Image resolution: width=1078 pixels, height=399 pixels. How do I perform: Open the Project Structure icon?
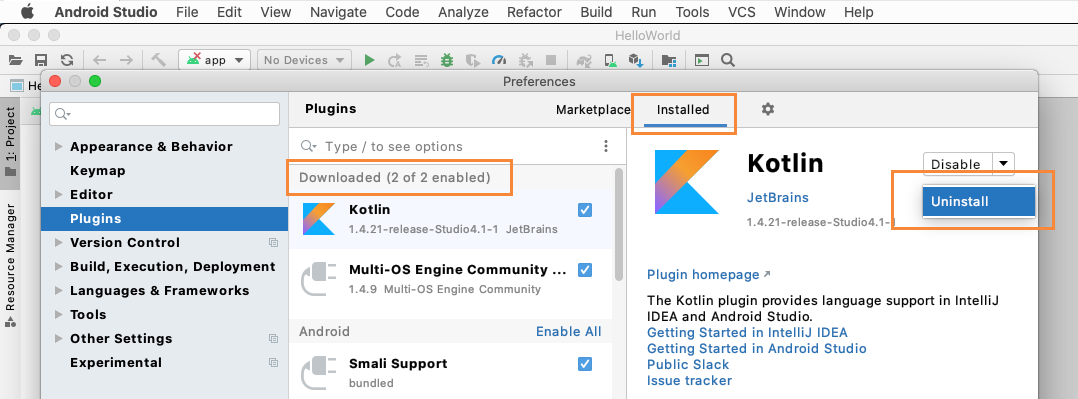[x=669, y=61]
